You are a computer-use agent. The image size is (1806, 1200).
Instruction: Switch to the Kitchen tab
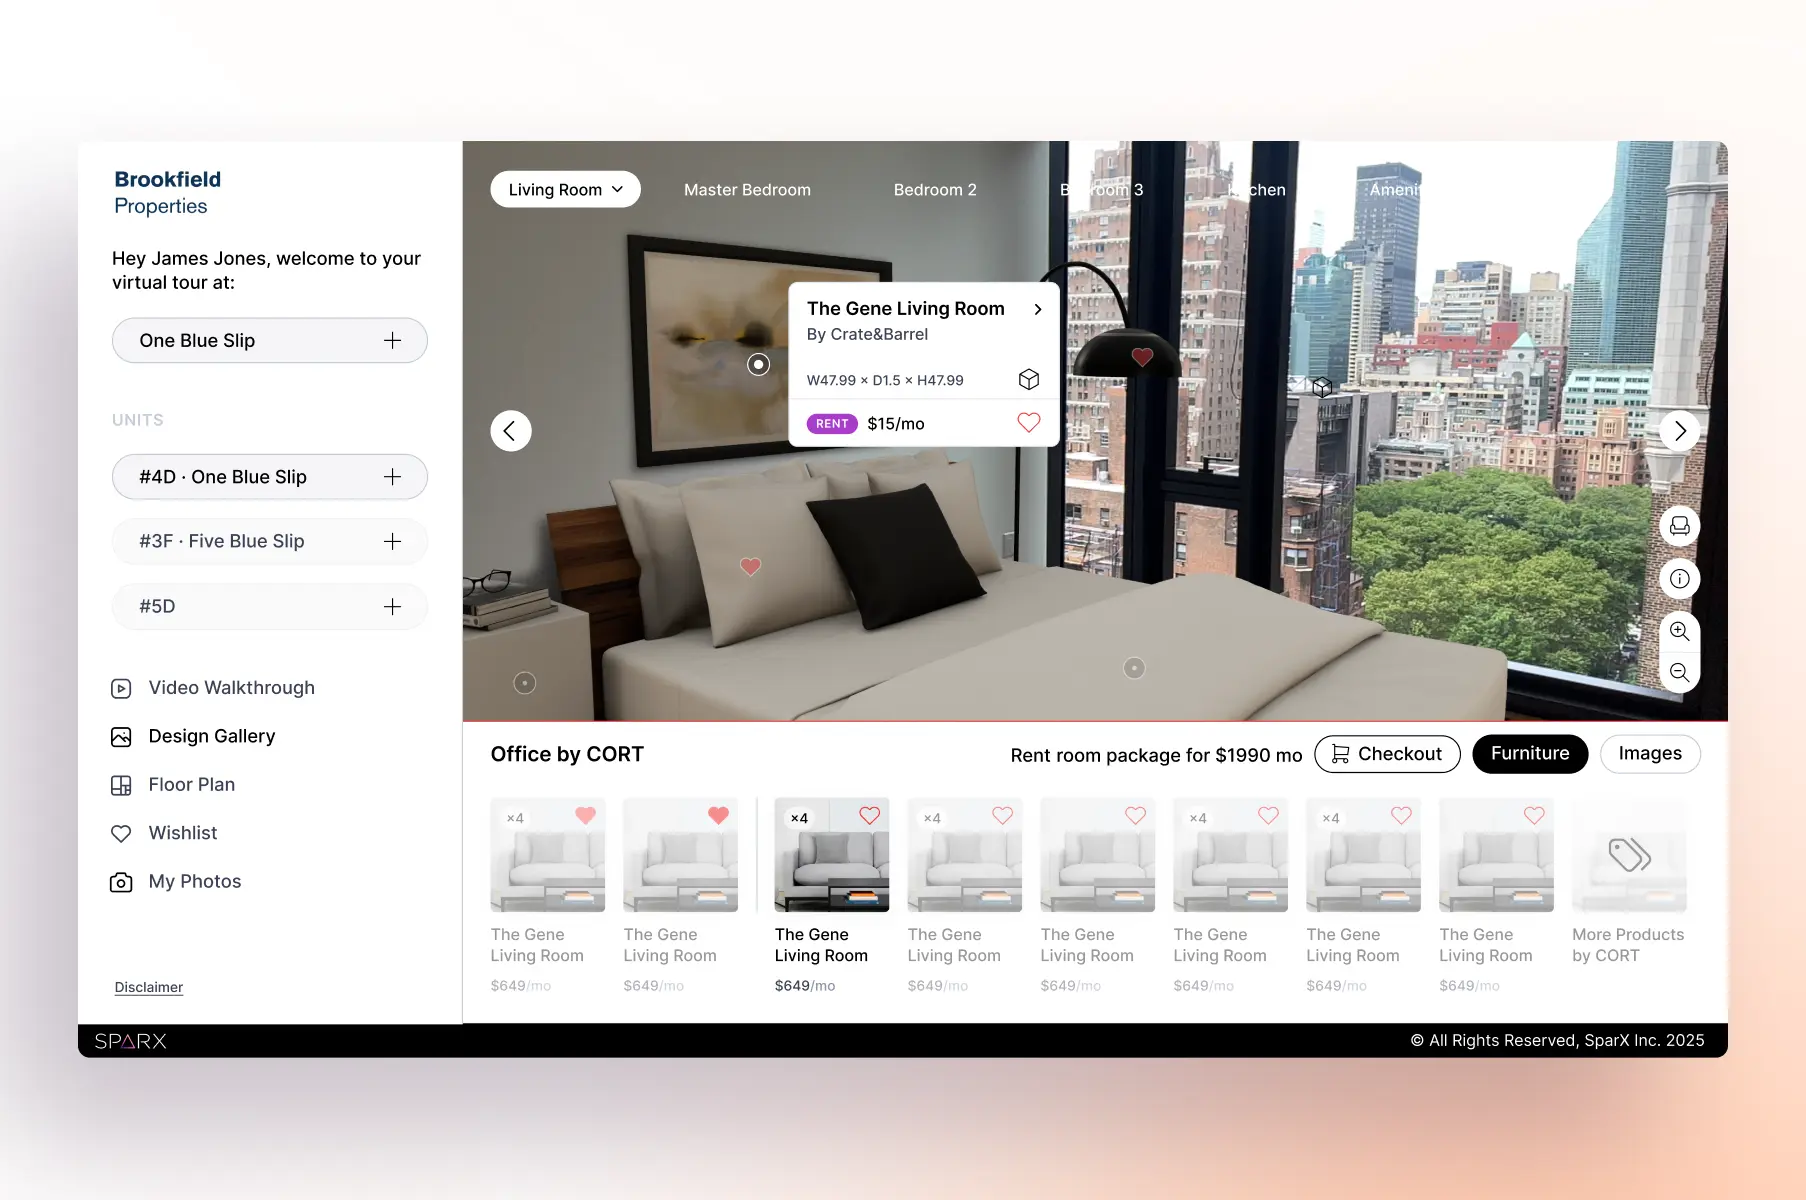[x=1257, y=190]
